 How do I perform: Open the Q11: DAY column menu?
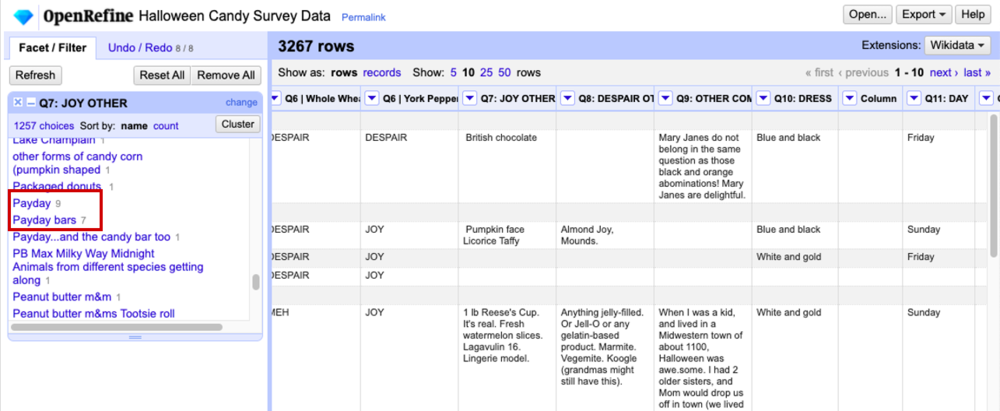click(x=914, y=98)
